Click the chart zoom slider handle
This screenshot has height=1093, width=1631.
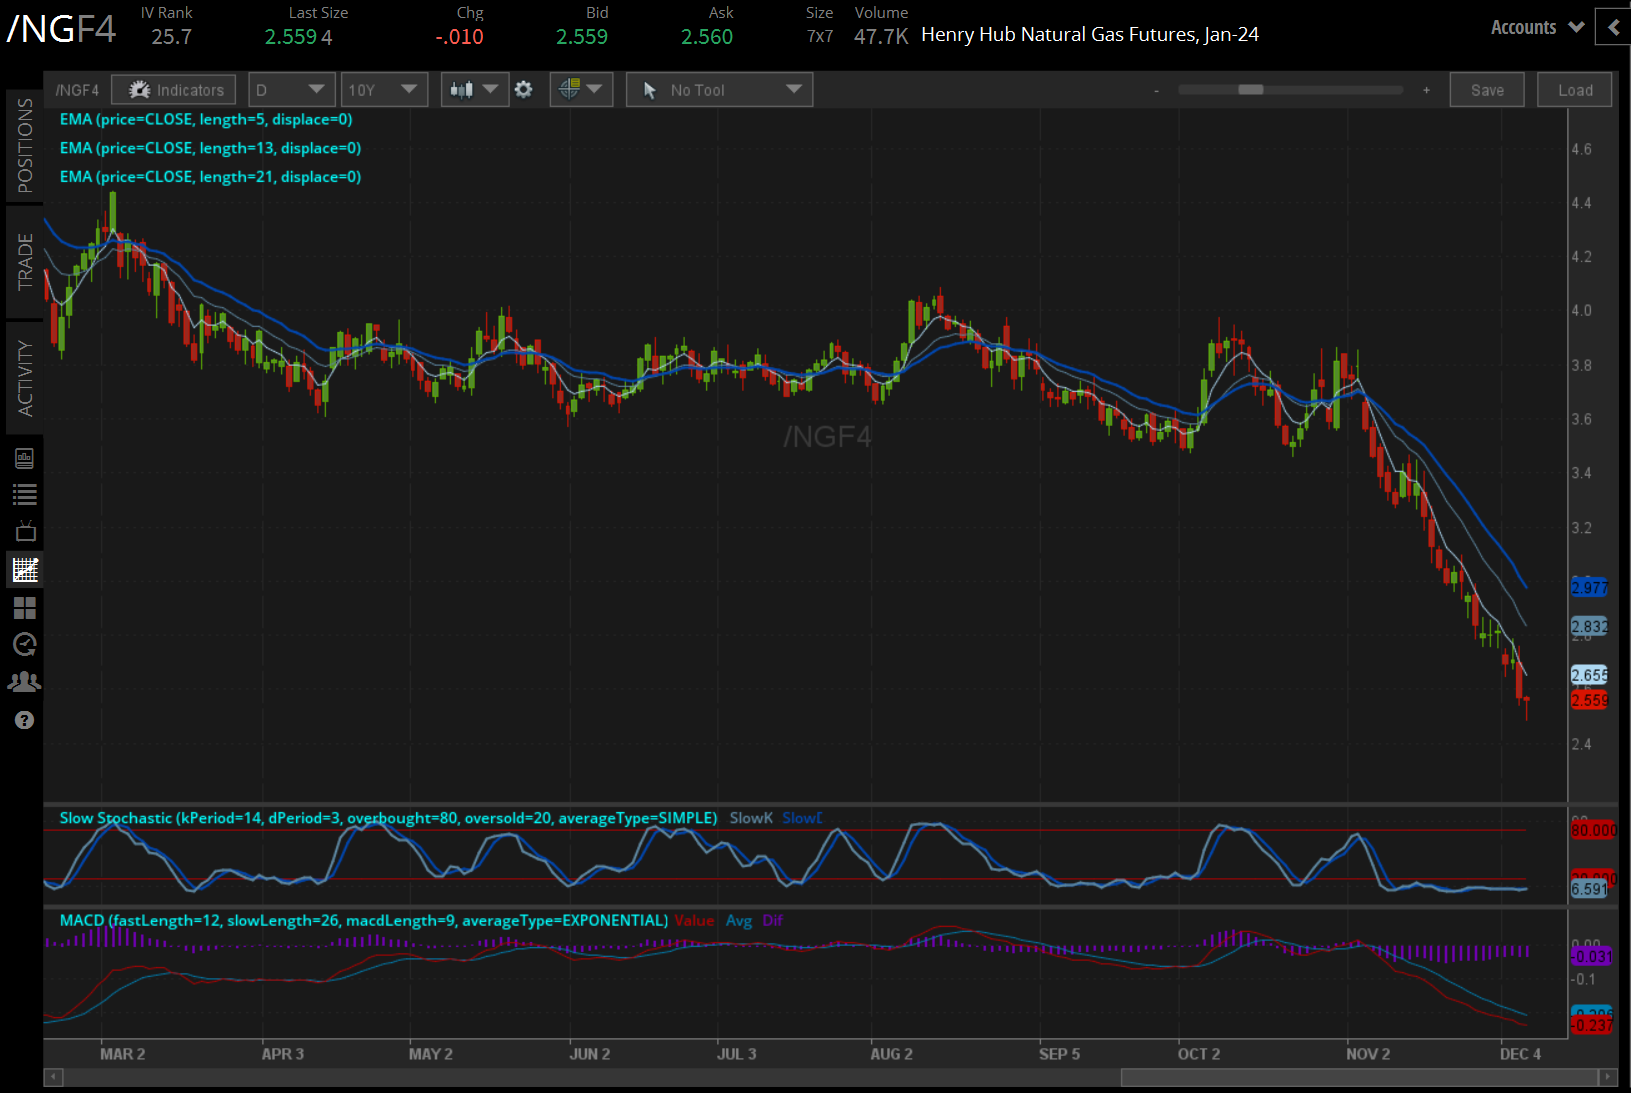click(x=1250, y=90)
